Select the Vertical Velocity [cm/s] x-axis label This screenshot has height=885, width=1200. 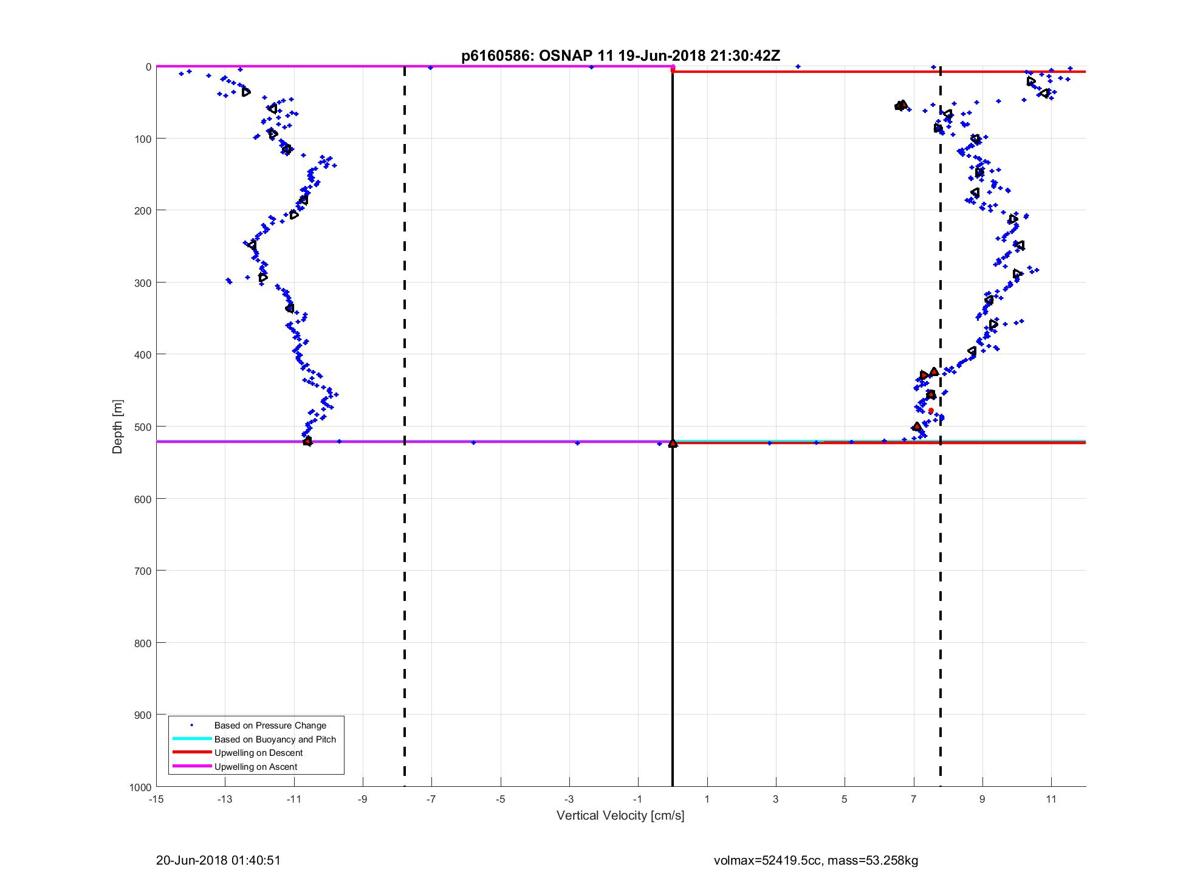coord(620,816)
